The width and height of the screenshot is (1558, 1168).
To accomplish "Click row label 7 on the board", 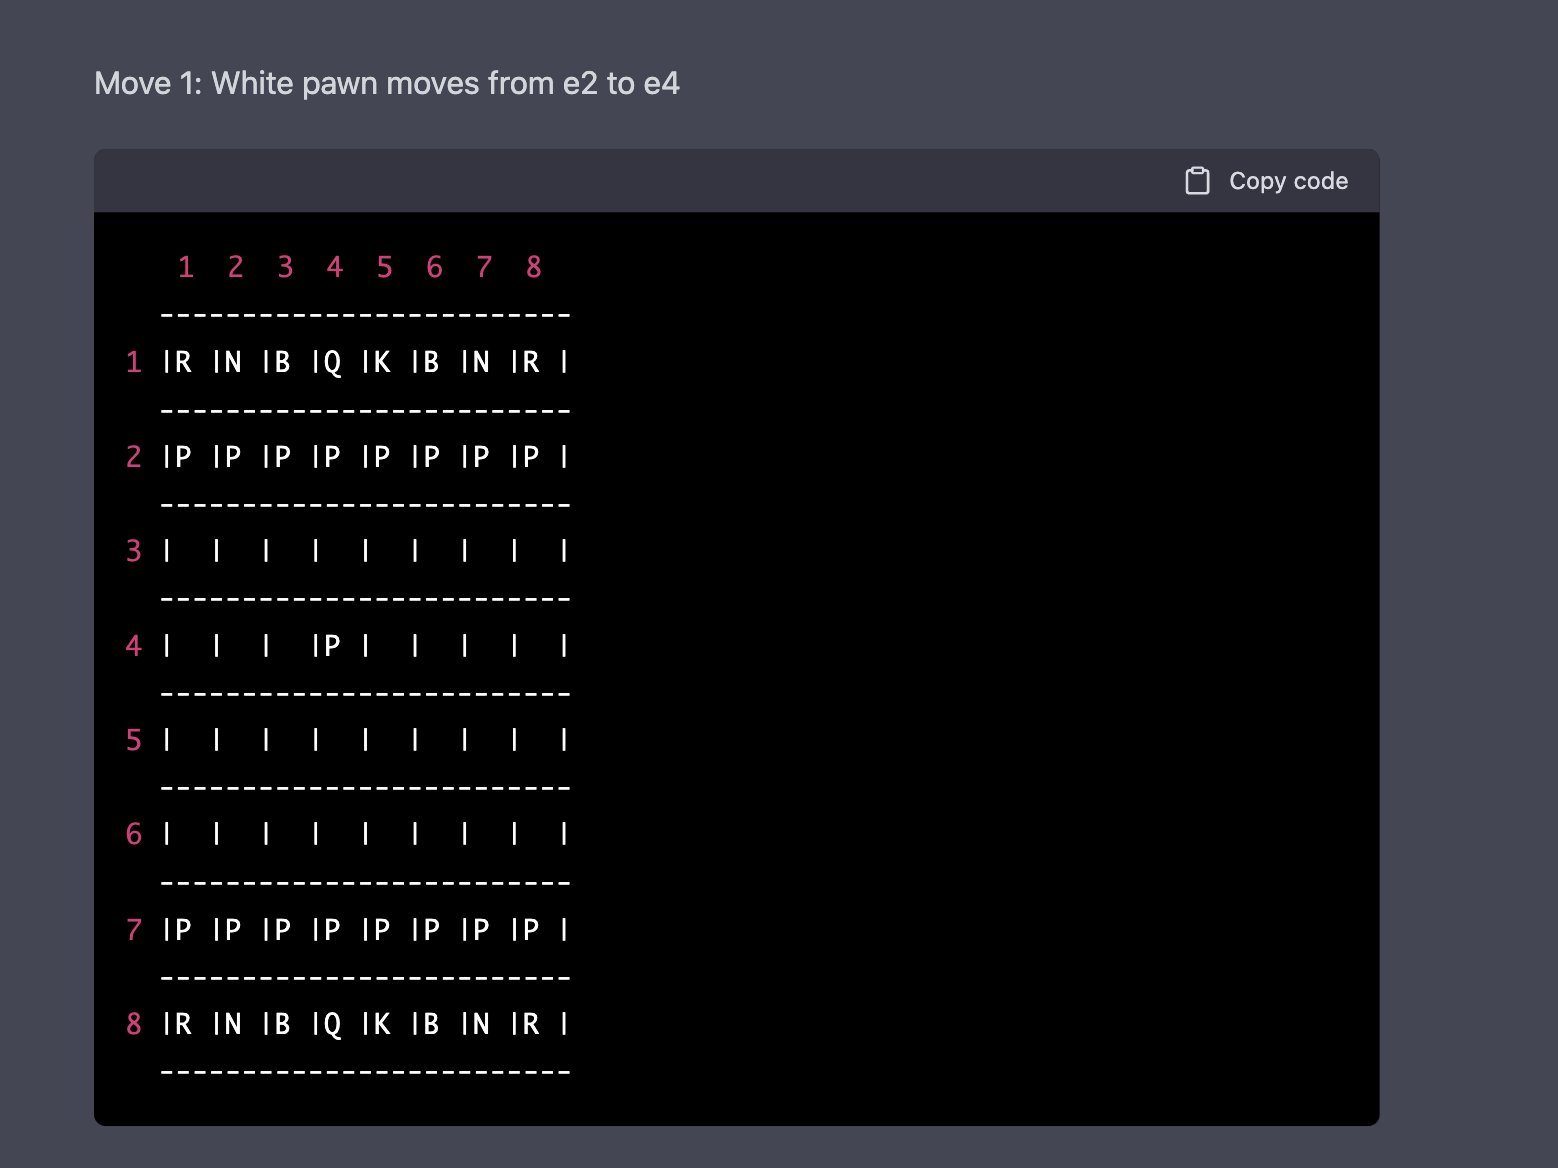I will pyautogui.click(x=134, y=930).
